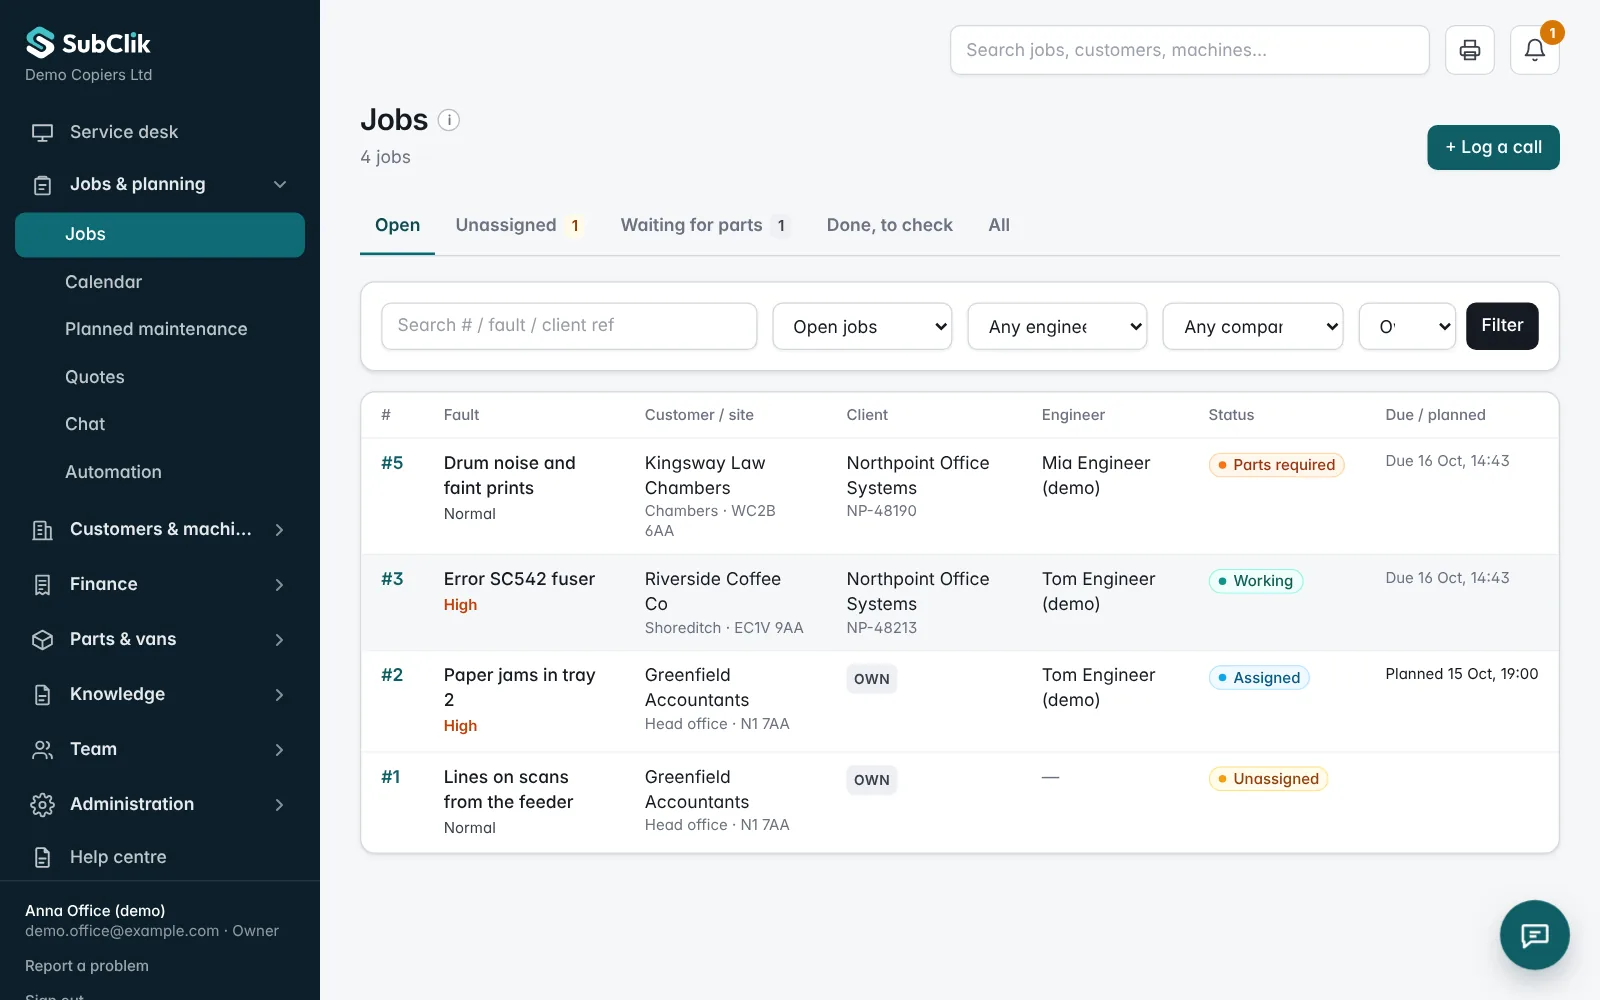Open the print icon button
Viewport: 1600px width, 1000px height.
(1470, 50)
